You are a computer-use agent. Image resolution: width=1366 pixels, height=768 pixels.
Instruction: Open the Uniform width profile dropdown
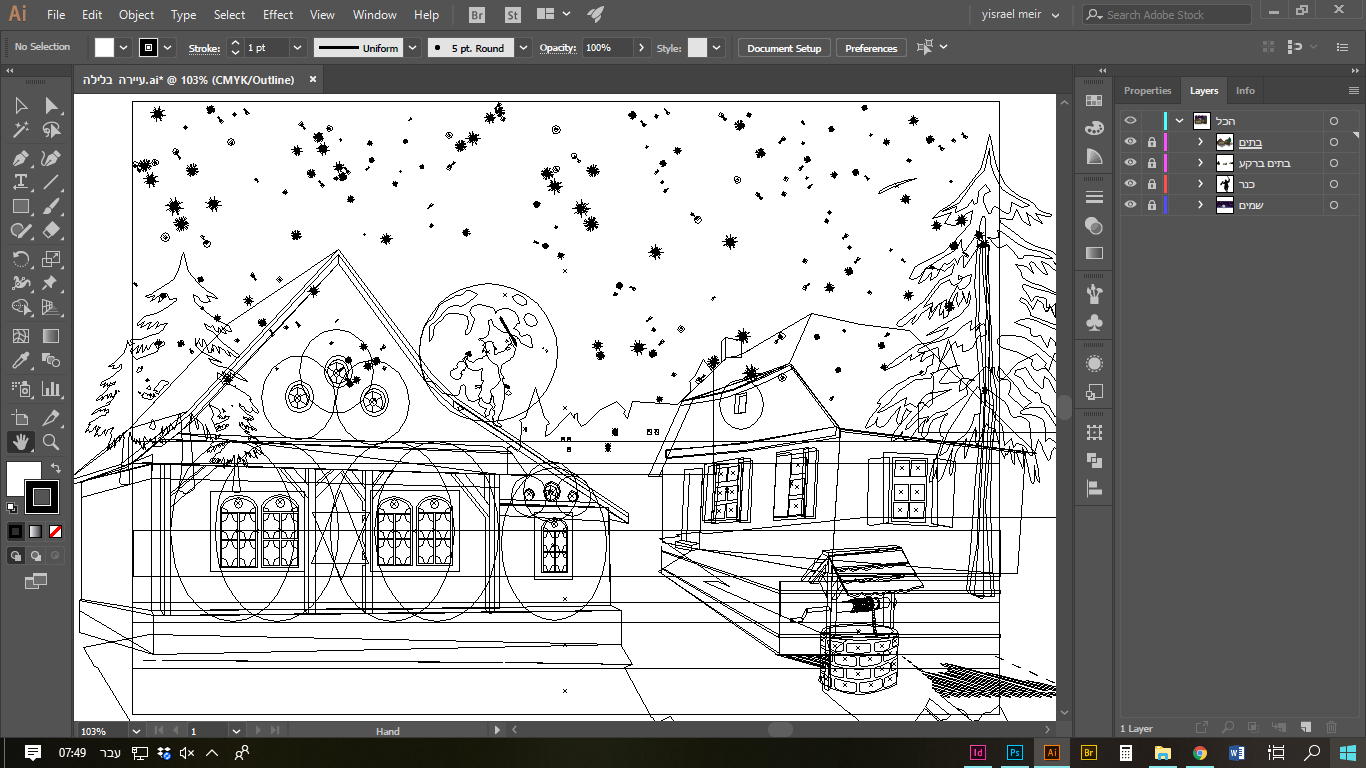click(410, 48)
